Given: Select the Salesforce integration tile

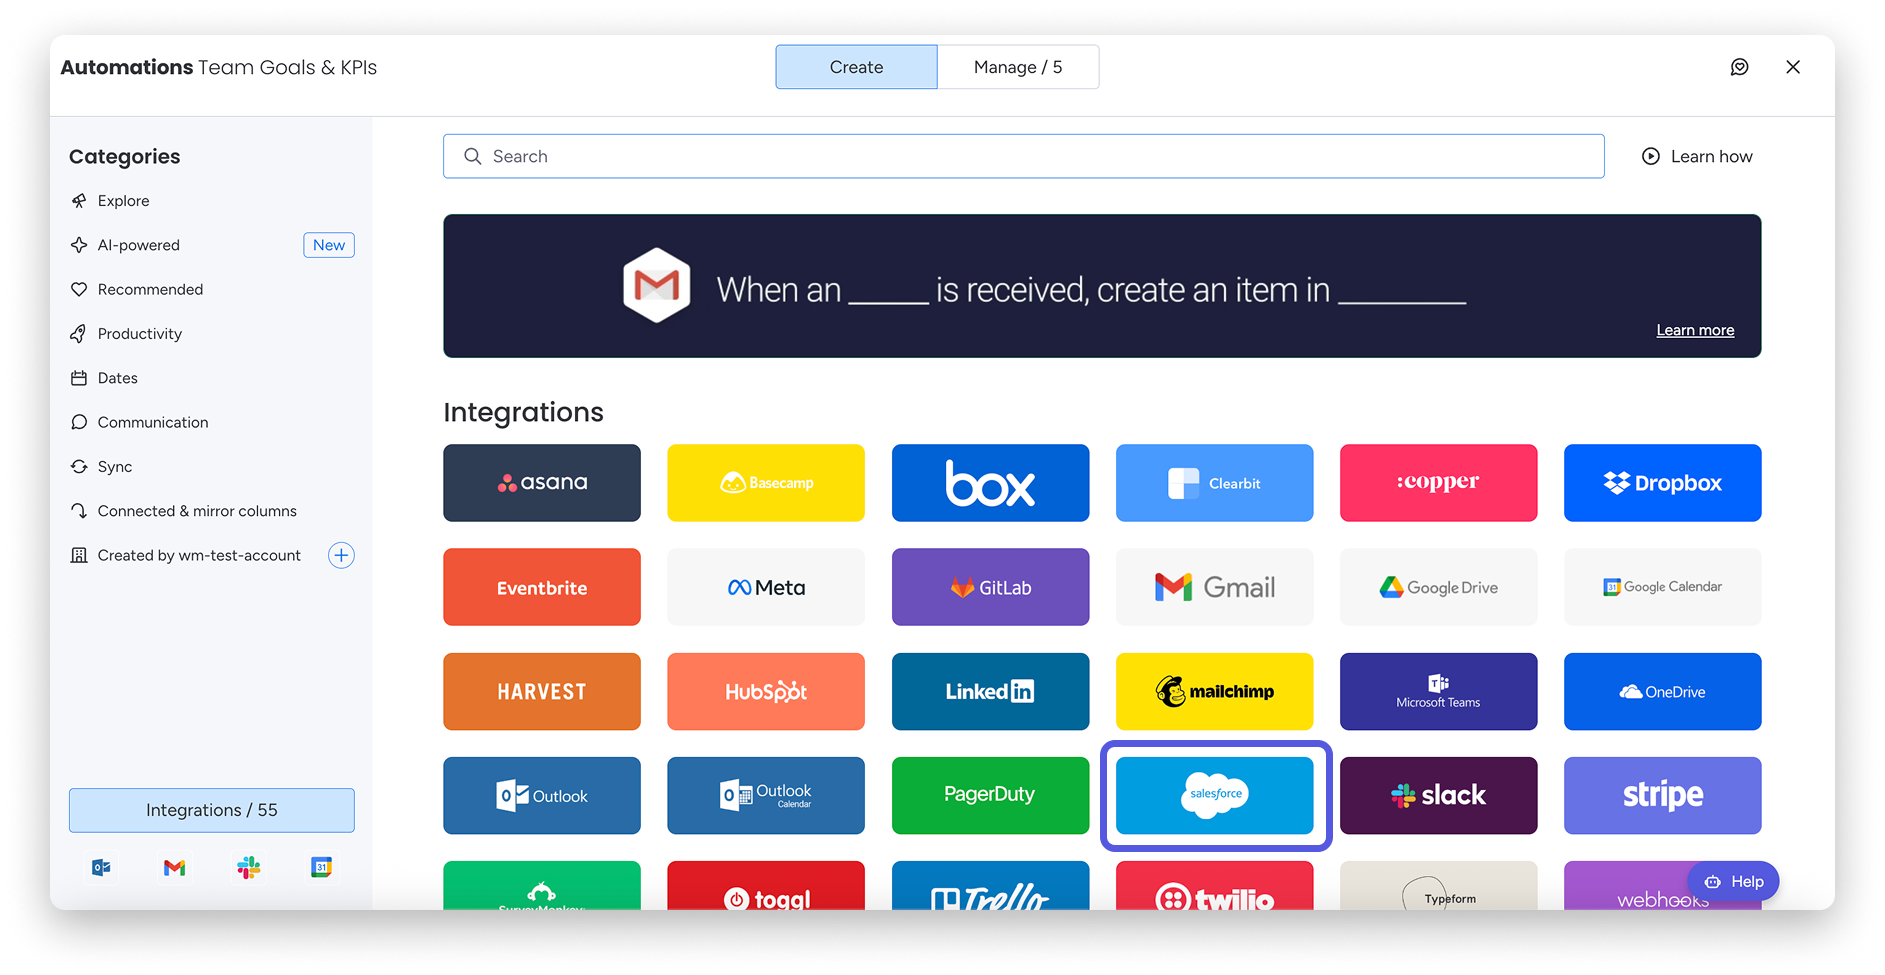Looking at the screenshot, I should click(x=1214, y=795).
